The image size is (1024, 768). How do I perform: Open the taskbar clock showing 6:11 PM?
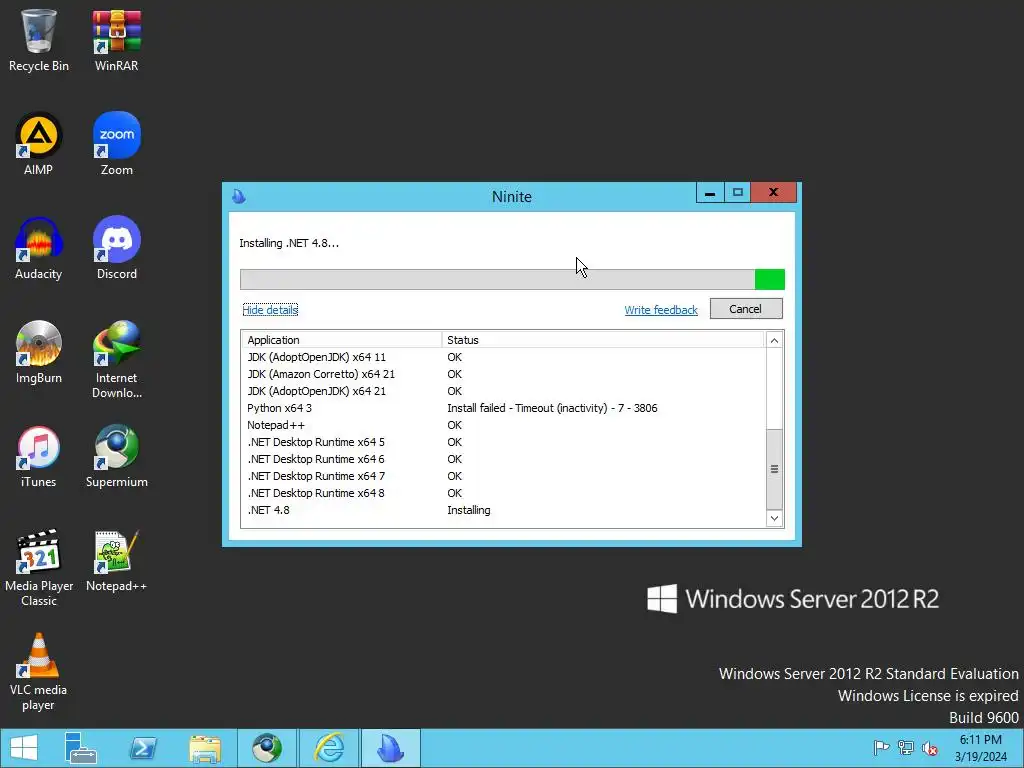(x=980, y=748)
